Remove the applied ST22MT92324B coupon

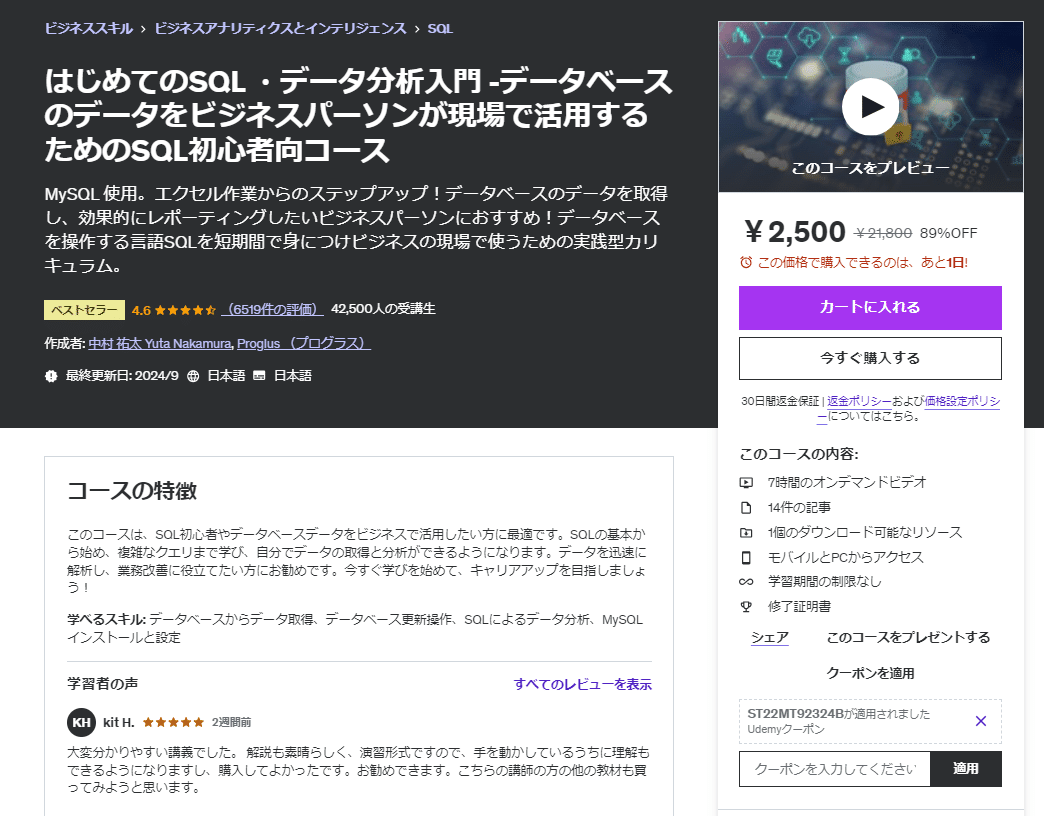click(981, 720)
